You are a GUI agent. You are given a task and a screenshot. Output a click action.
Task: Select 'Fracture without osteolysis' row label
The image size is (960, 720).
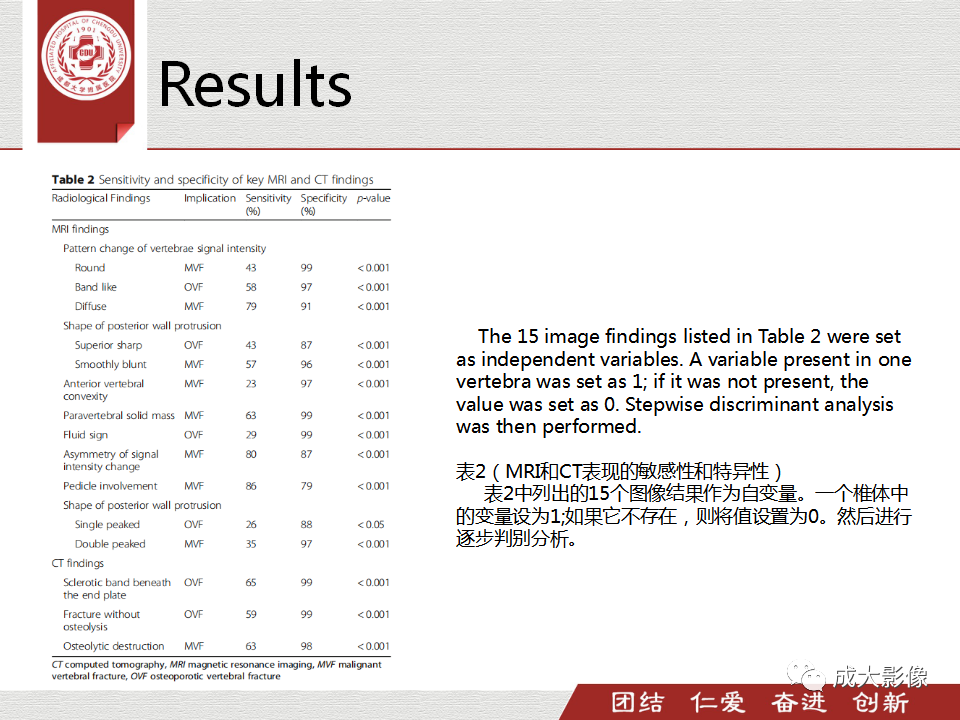point(102,620)
